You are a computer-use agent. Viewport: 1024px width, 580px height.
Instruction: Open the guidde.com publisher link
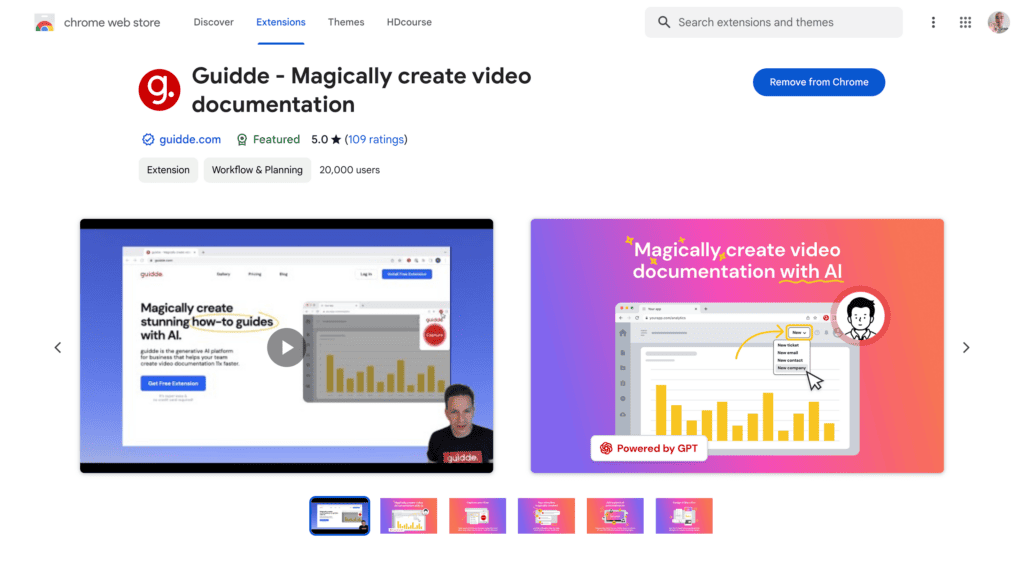(x=190, y=139)
